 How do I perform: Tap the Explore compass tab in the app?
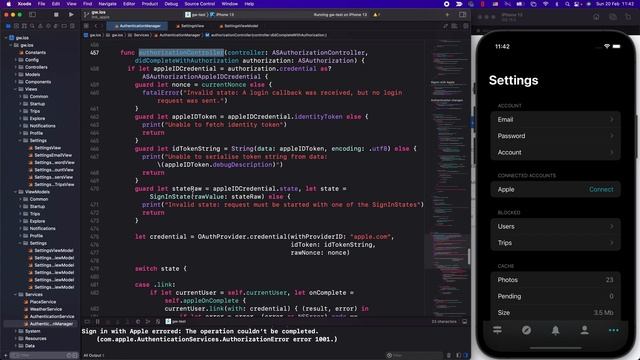click(527, 330)
